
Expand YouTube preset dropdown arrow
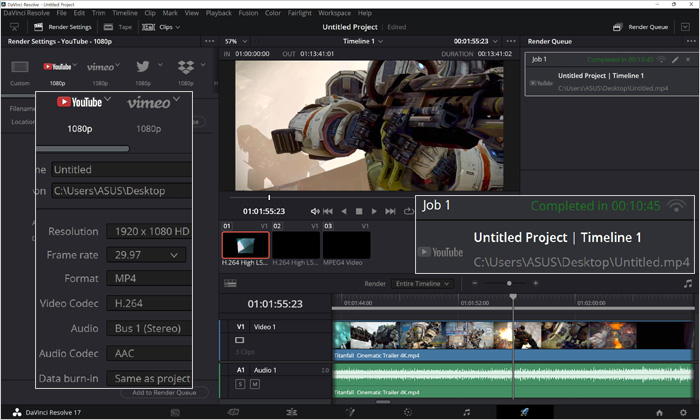[x=75, y=65]
